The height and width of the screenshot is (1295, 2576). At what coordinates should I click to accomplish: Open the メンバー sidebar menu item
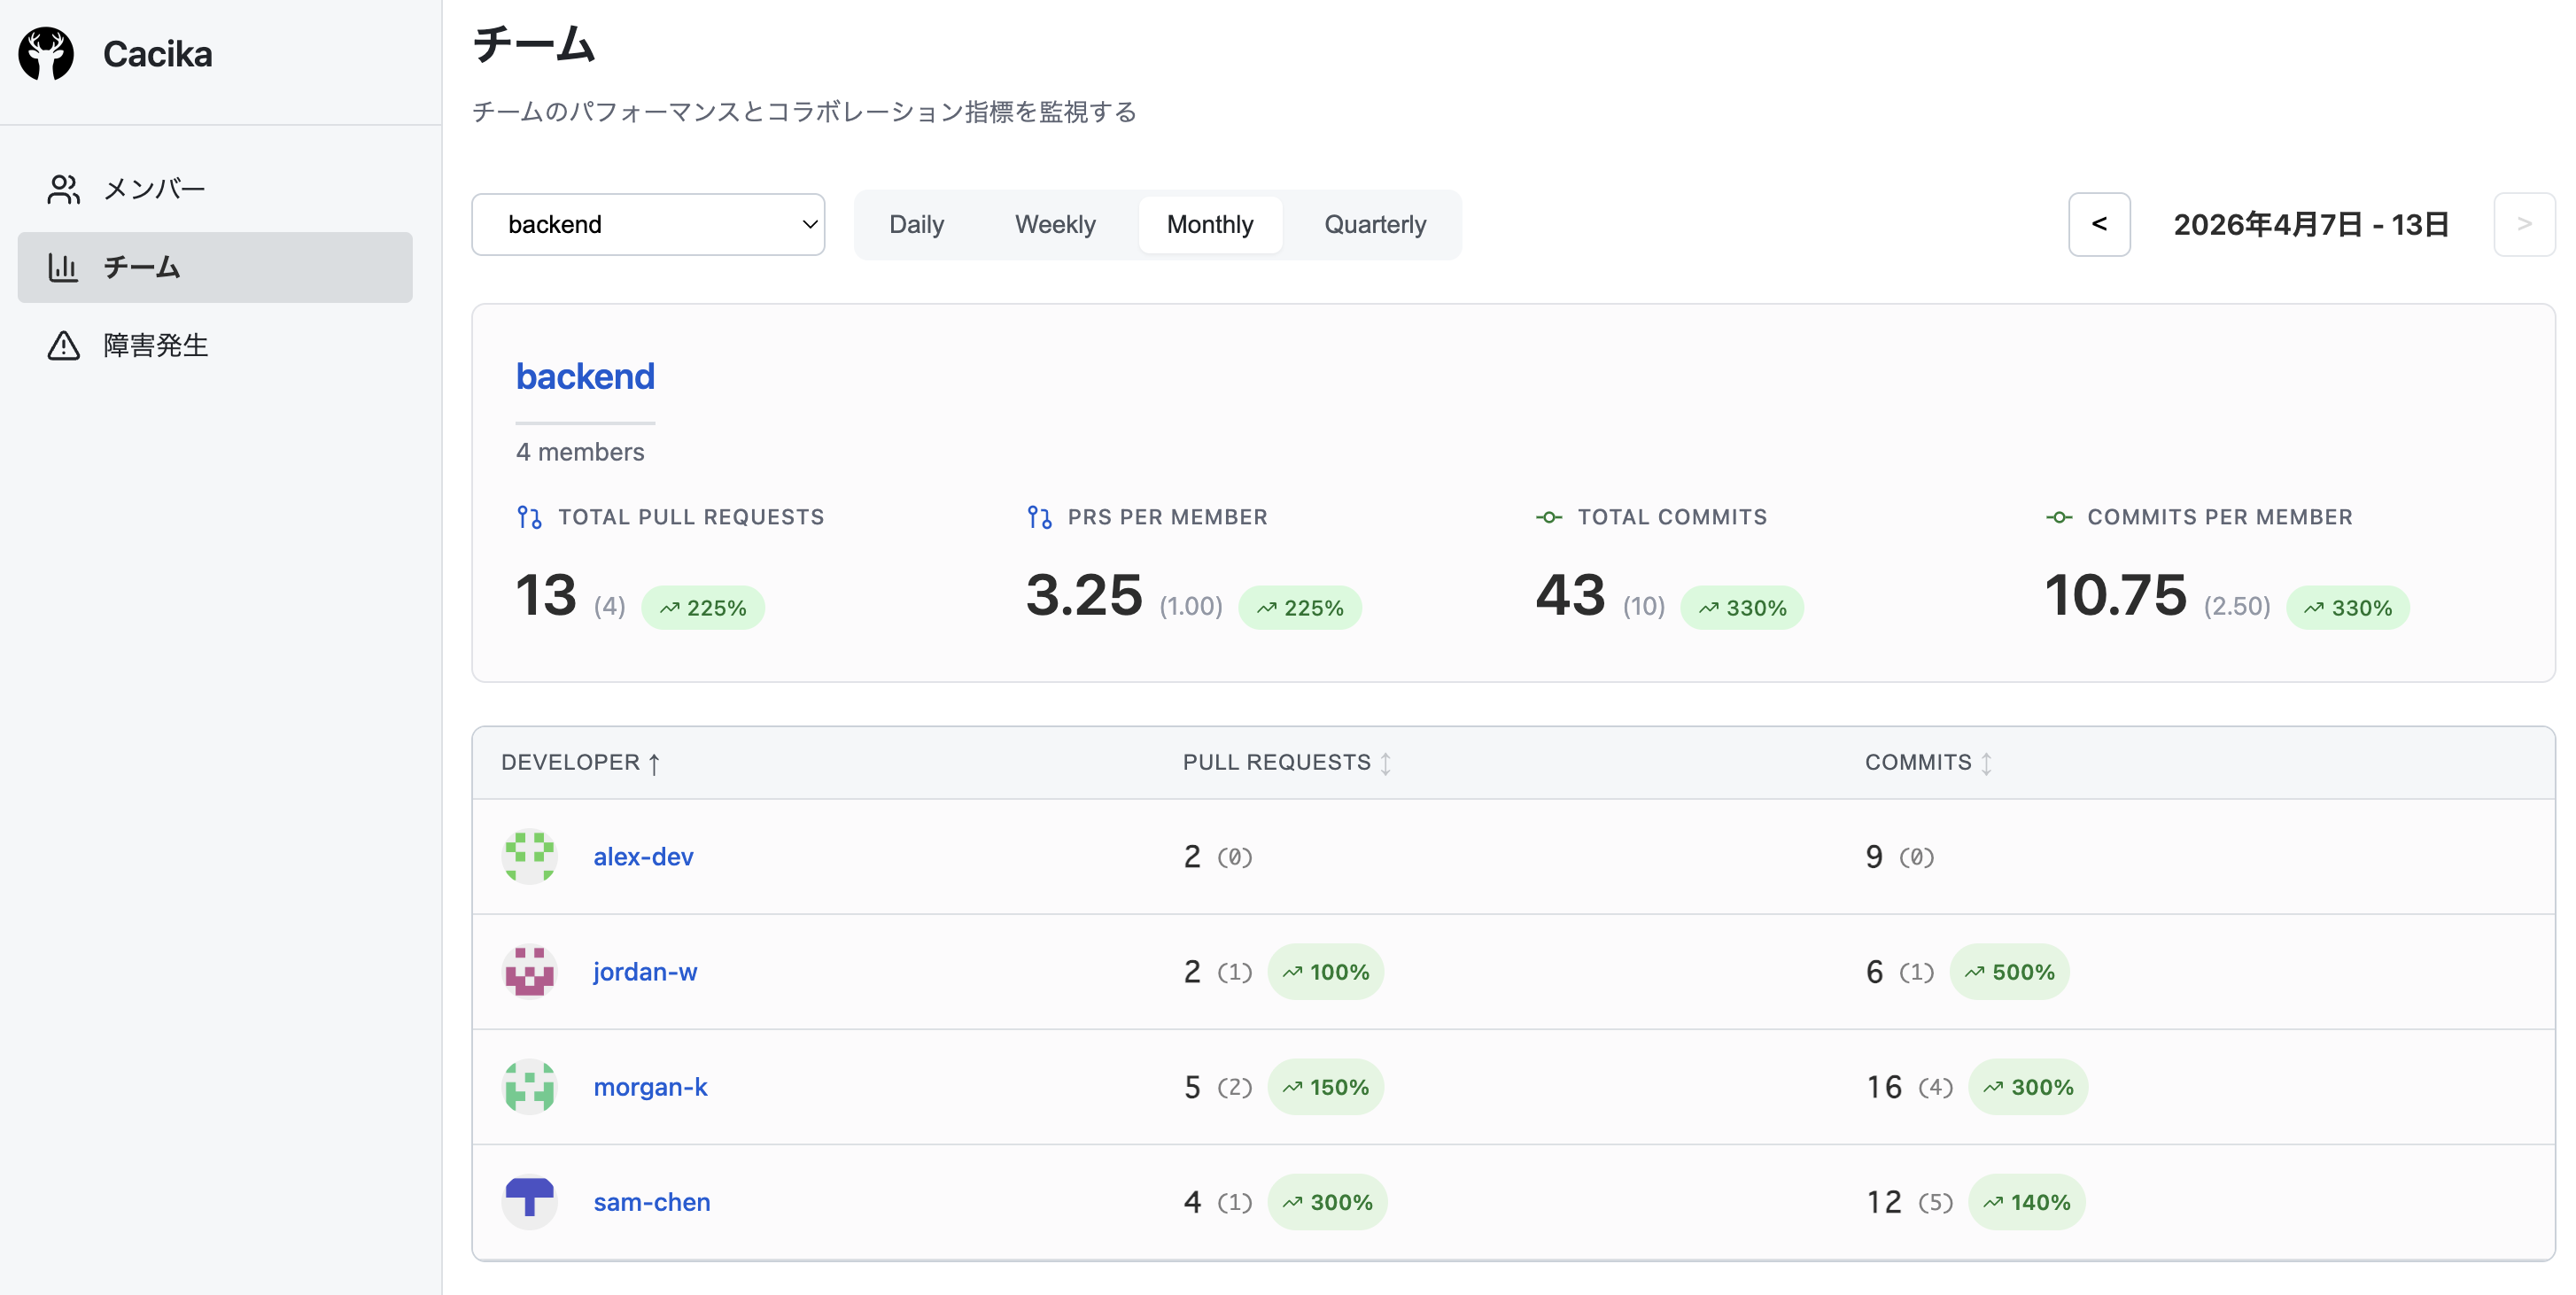pyautogui.click(x=154, y=189)
